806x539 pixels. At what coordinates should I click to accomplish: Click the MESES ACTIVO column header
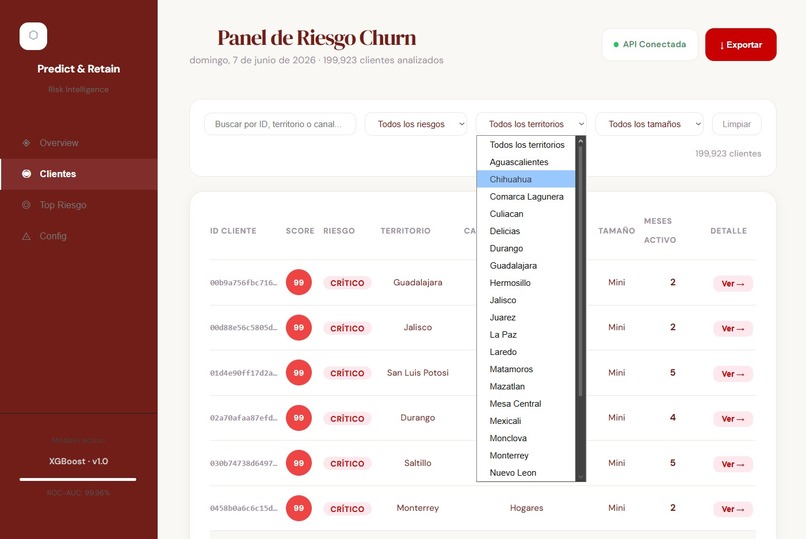pyautogui.click(x=660, y=230)
